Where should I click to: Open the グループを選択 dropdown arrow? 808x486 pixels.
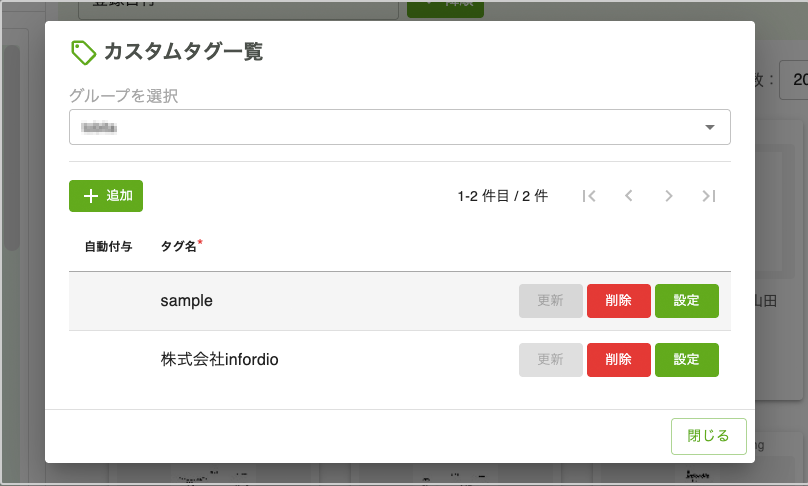coord(710,128)
